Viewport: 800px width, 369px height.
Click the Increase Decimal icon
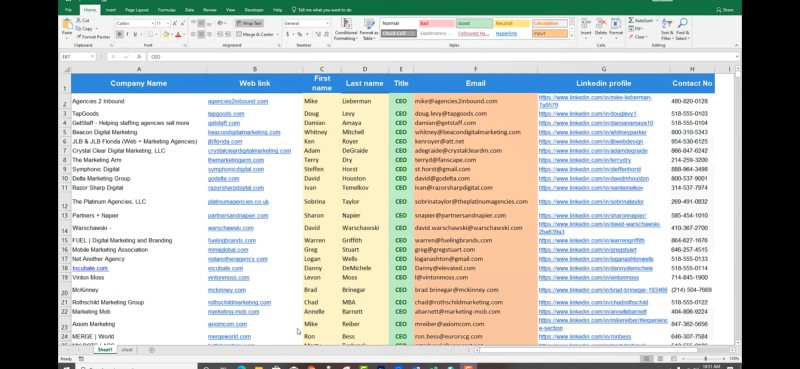click(318, 34)
